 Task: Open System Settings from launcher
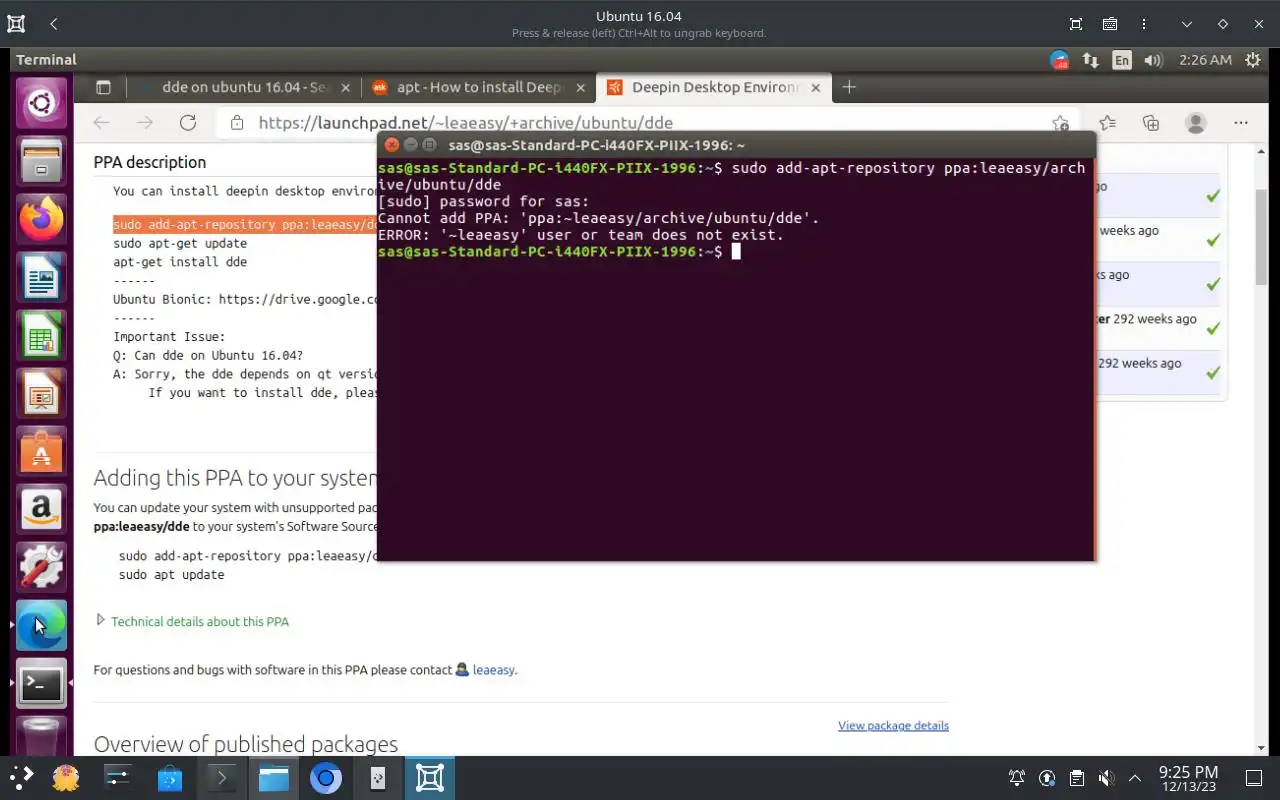(41, 568)
